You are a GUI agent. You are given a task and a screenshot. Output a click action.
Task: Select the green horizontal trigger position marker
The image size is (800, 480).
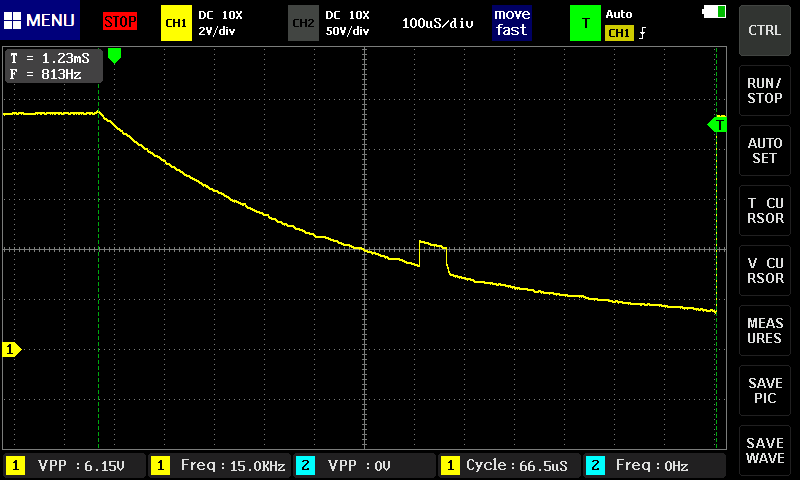point(114,55)
